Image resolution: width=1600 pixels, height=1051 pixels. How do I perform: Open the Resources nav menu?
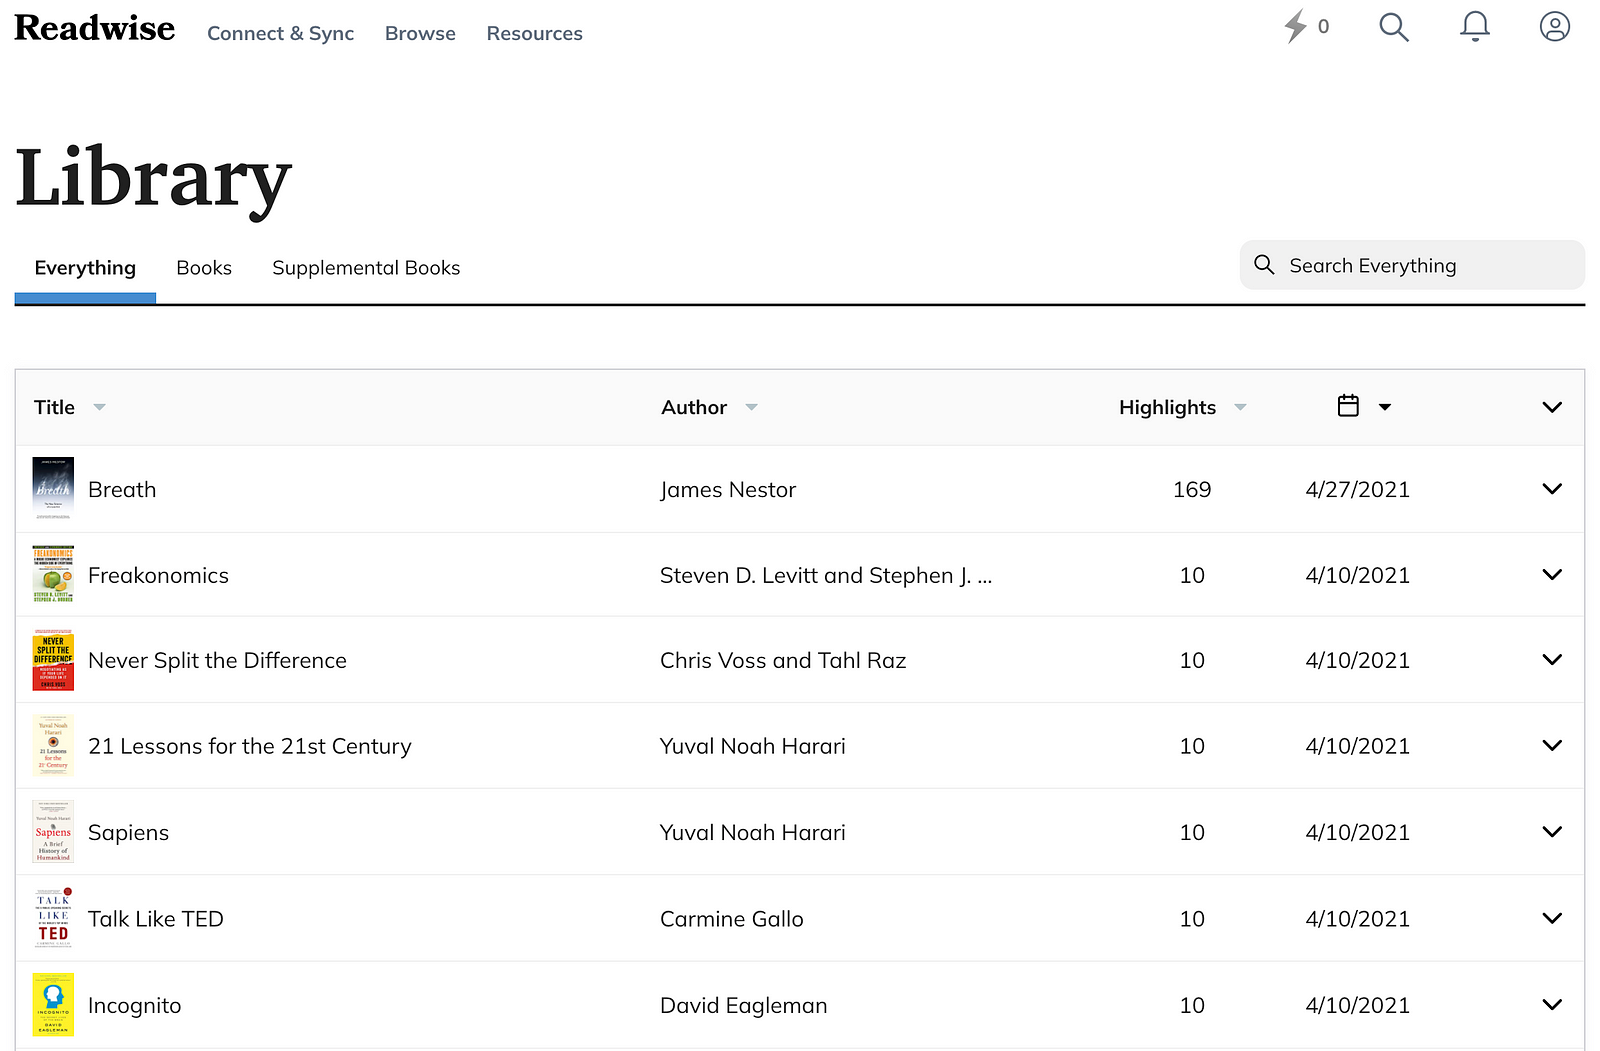click(534, 34)
